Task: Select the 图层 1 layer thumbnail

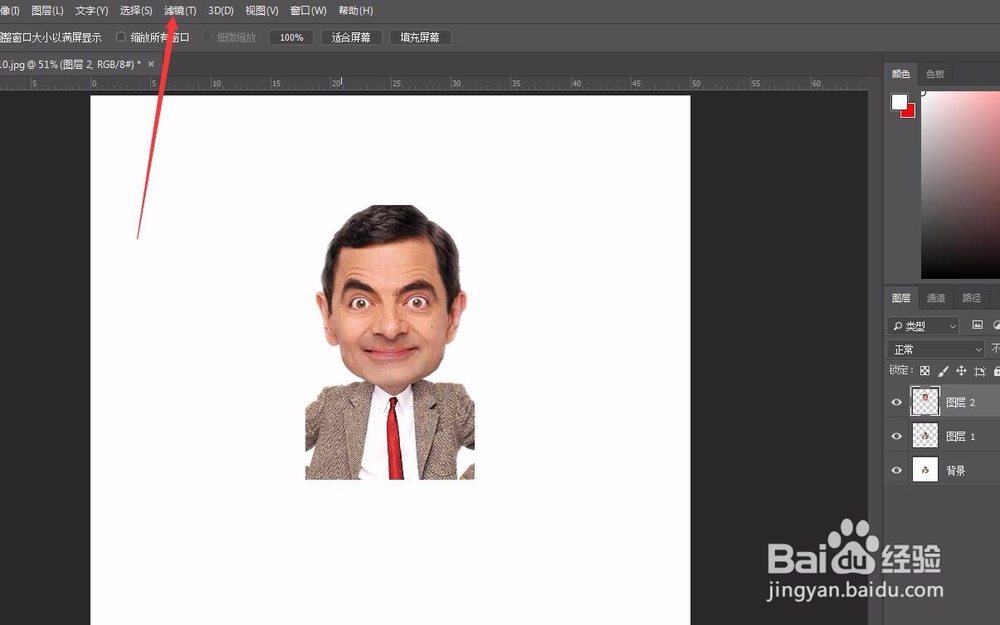Action: [925, 436]
